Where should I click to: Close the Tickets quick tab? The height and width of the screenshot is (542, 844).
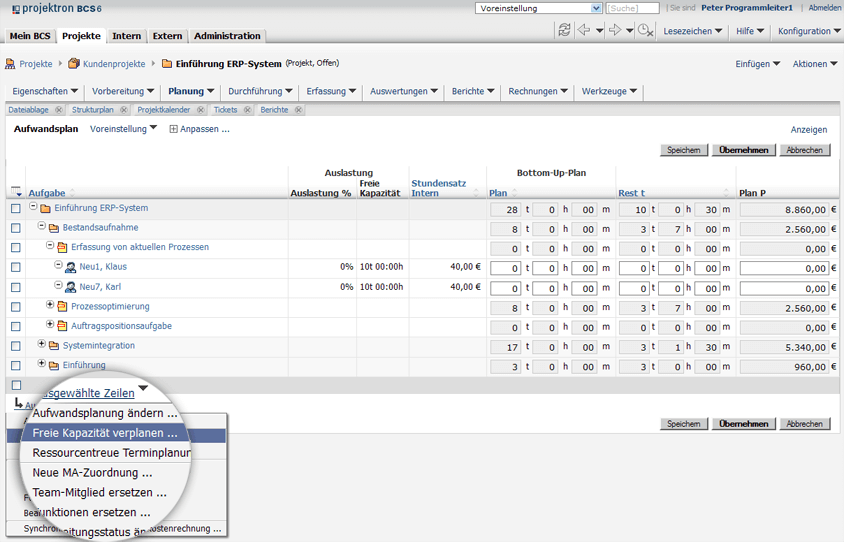pyautogui.click(x=247, y=110)
